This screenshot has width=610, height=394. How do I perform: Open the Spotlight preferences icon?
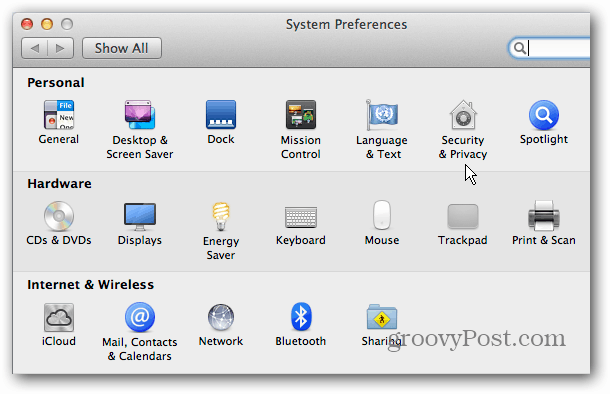544,115
